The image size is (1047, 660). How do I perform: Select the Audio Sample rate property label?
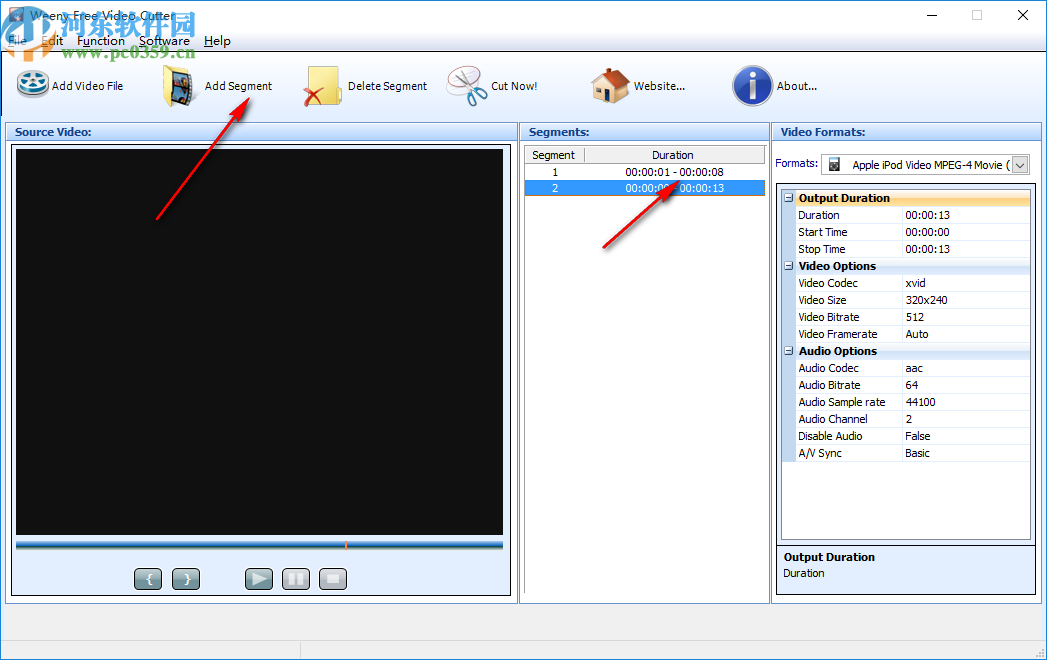(842, 402)
